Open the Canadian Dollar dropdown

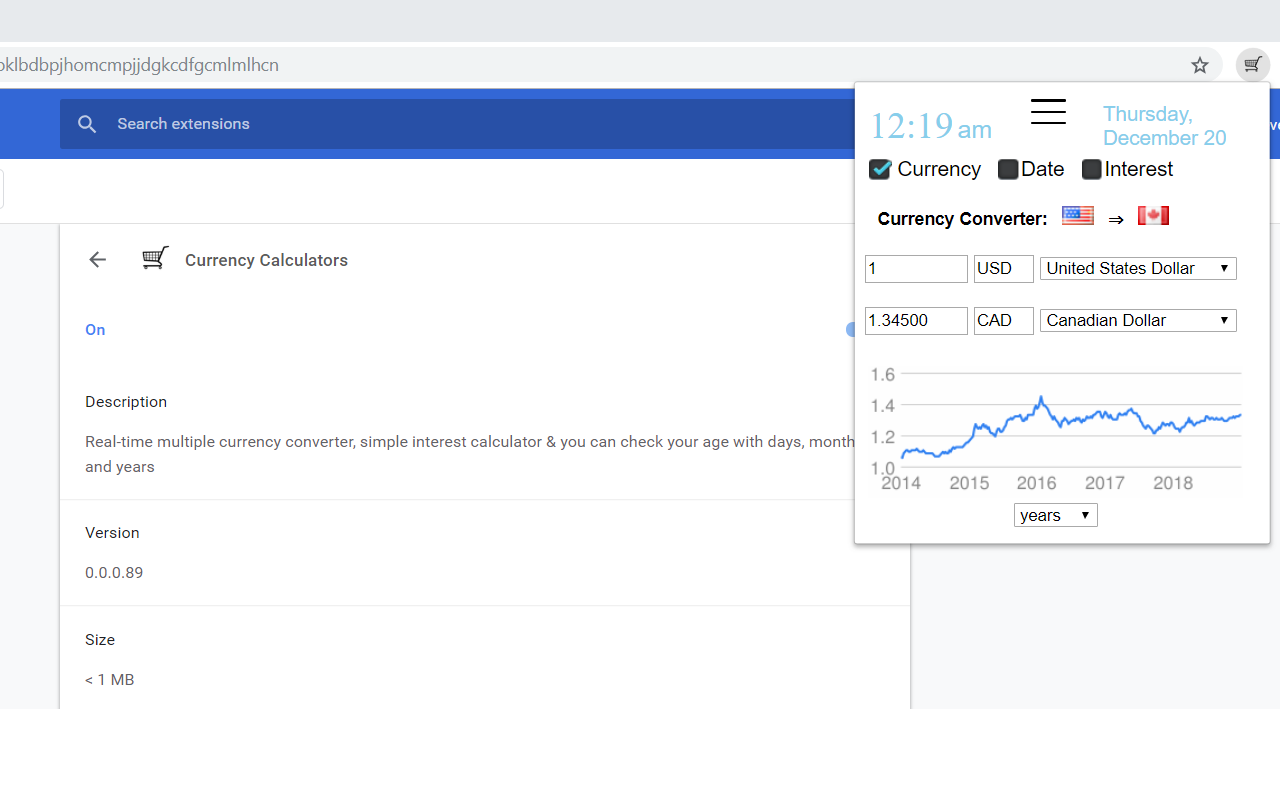[x=1138, y=320]
